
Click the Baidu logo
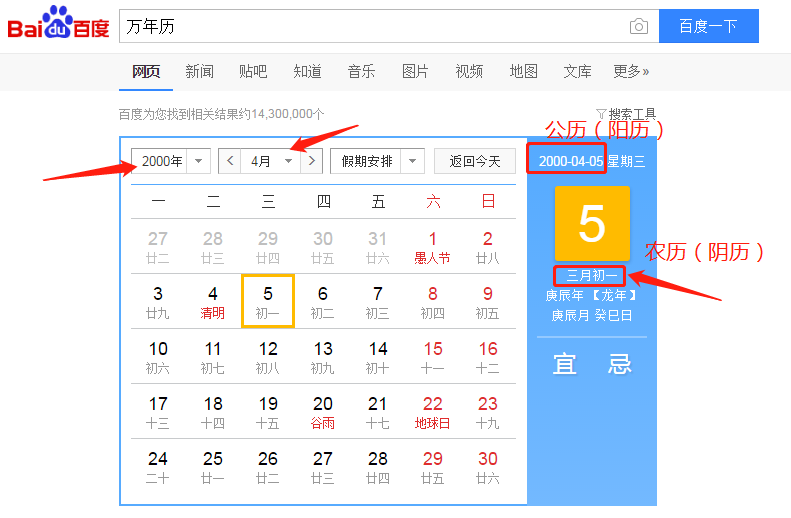[58, 23]
